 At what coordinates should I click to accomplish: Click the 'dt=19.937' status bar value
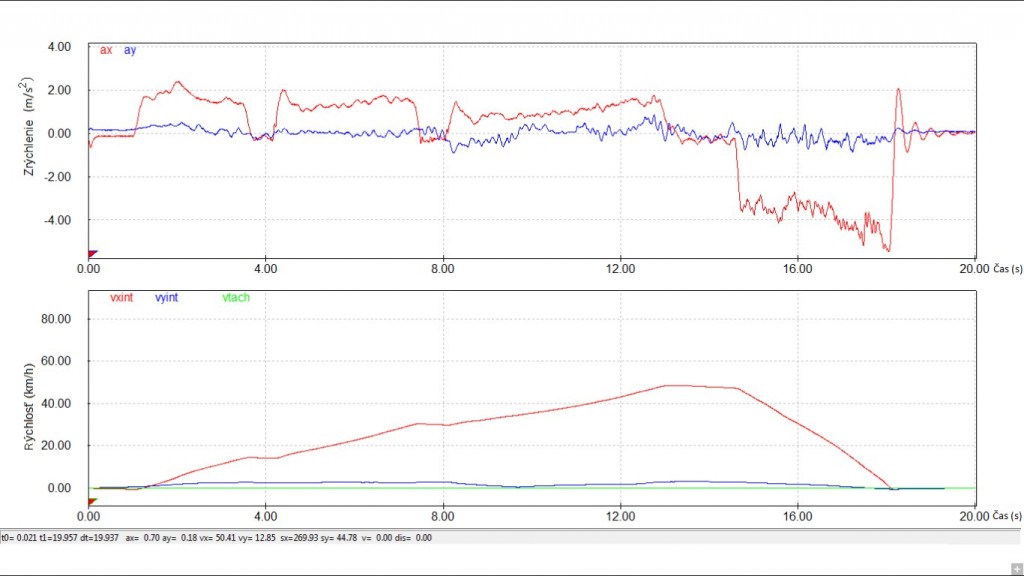point(99,538)
